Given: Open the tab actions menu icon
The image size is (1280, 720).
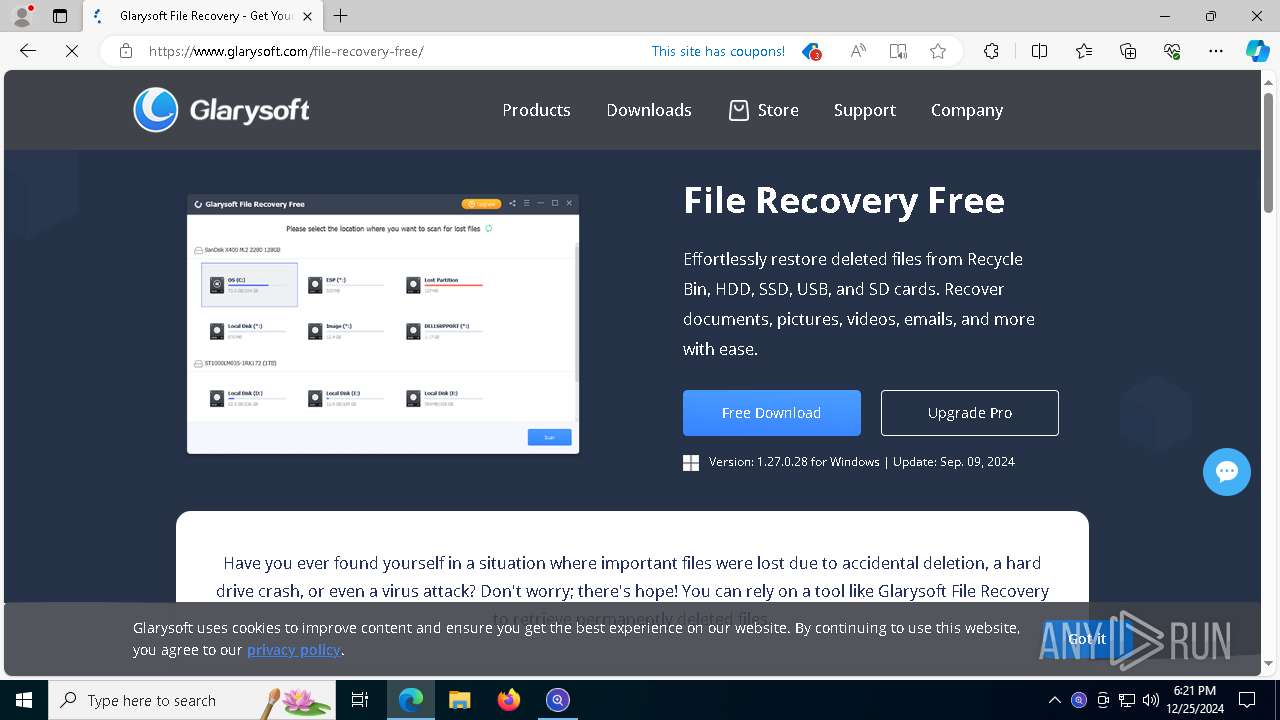Looking at the screenshot, I should pos(60,16).
